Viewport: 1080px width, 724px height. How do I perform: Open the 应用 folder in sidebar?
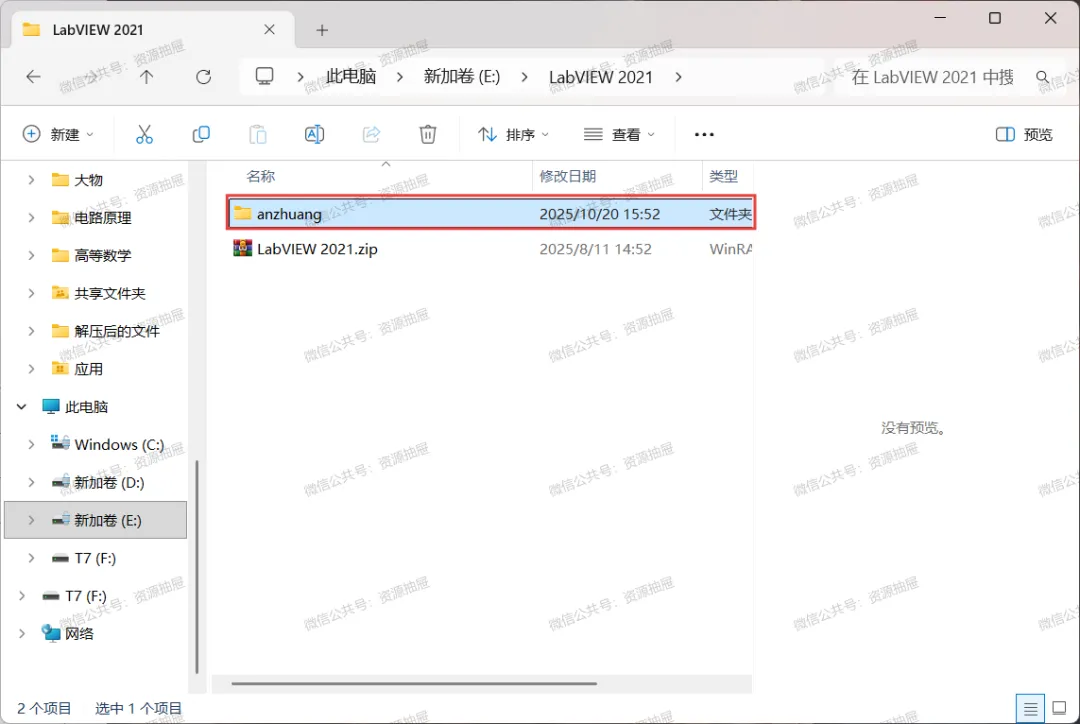[x=88, y=369]
